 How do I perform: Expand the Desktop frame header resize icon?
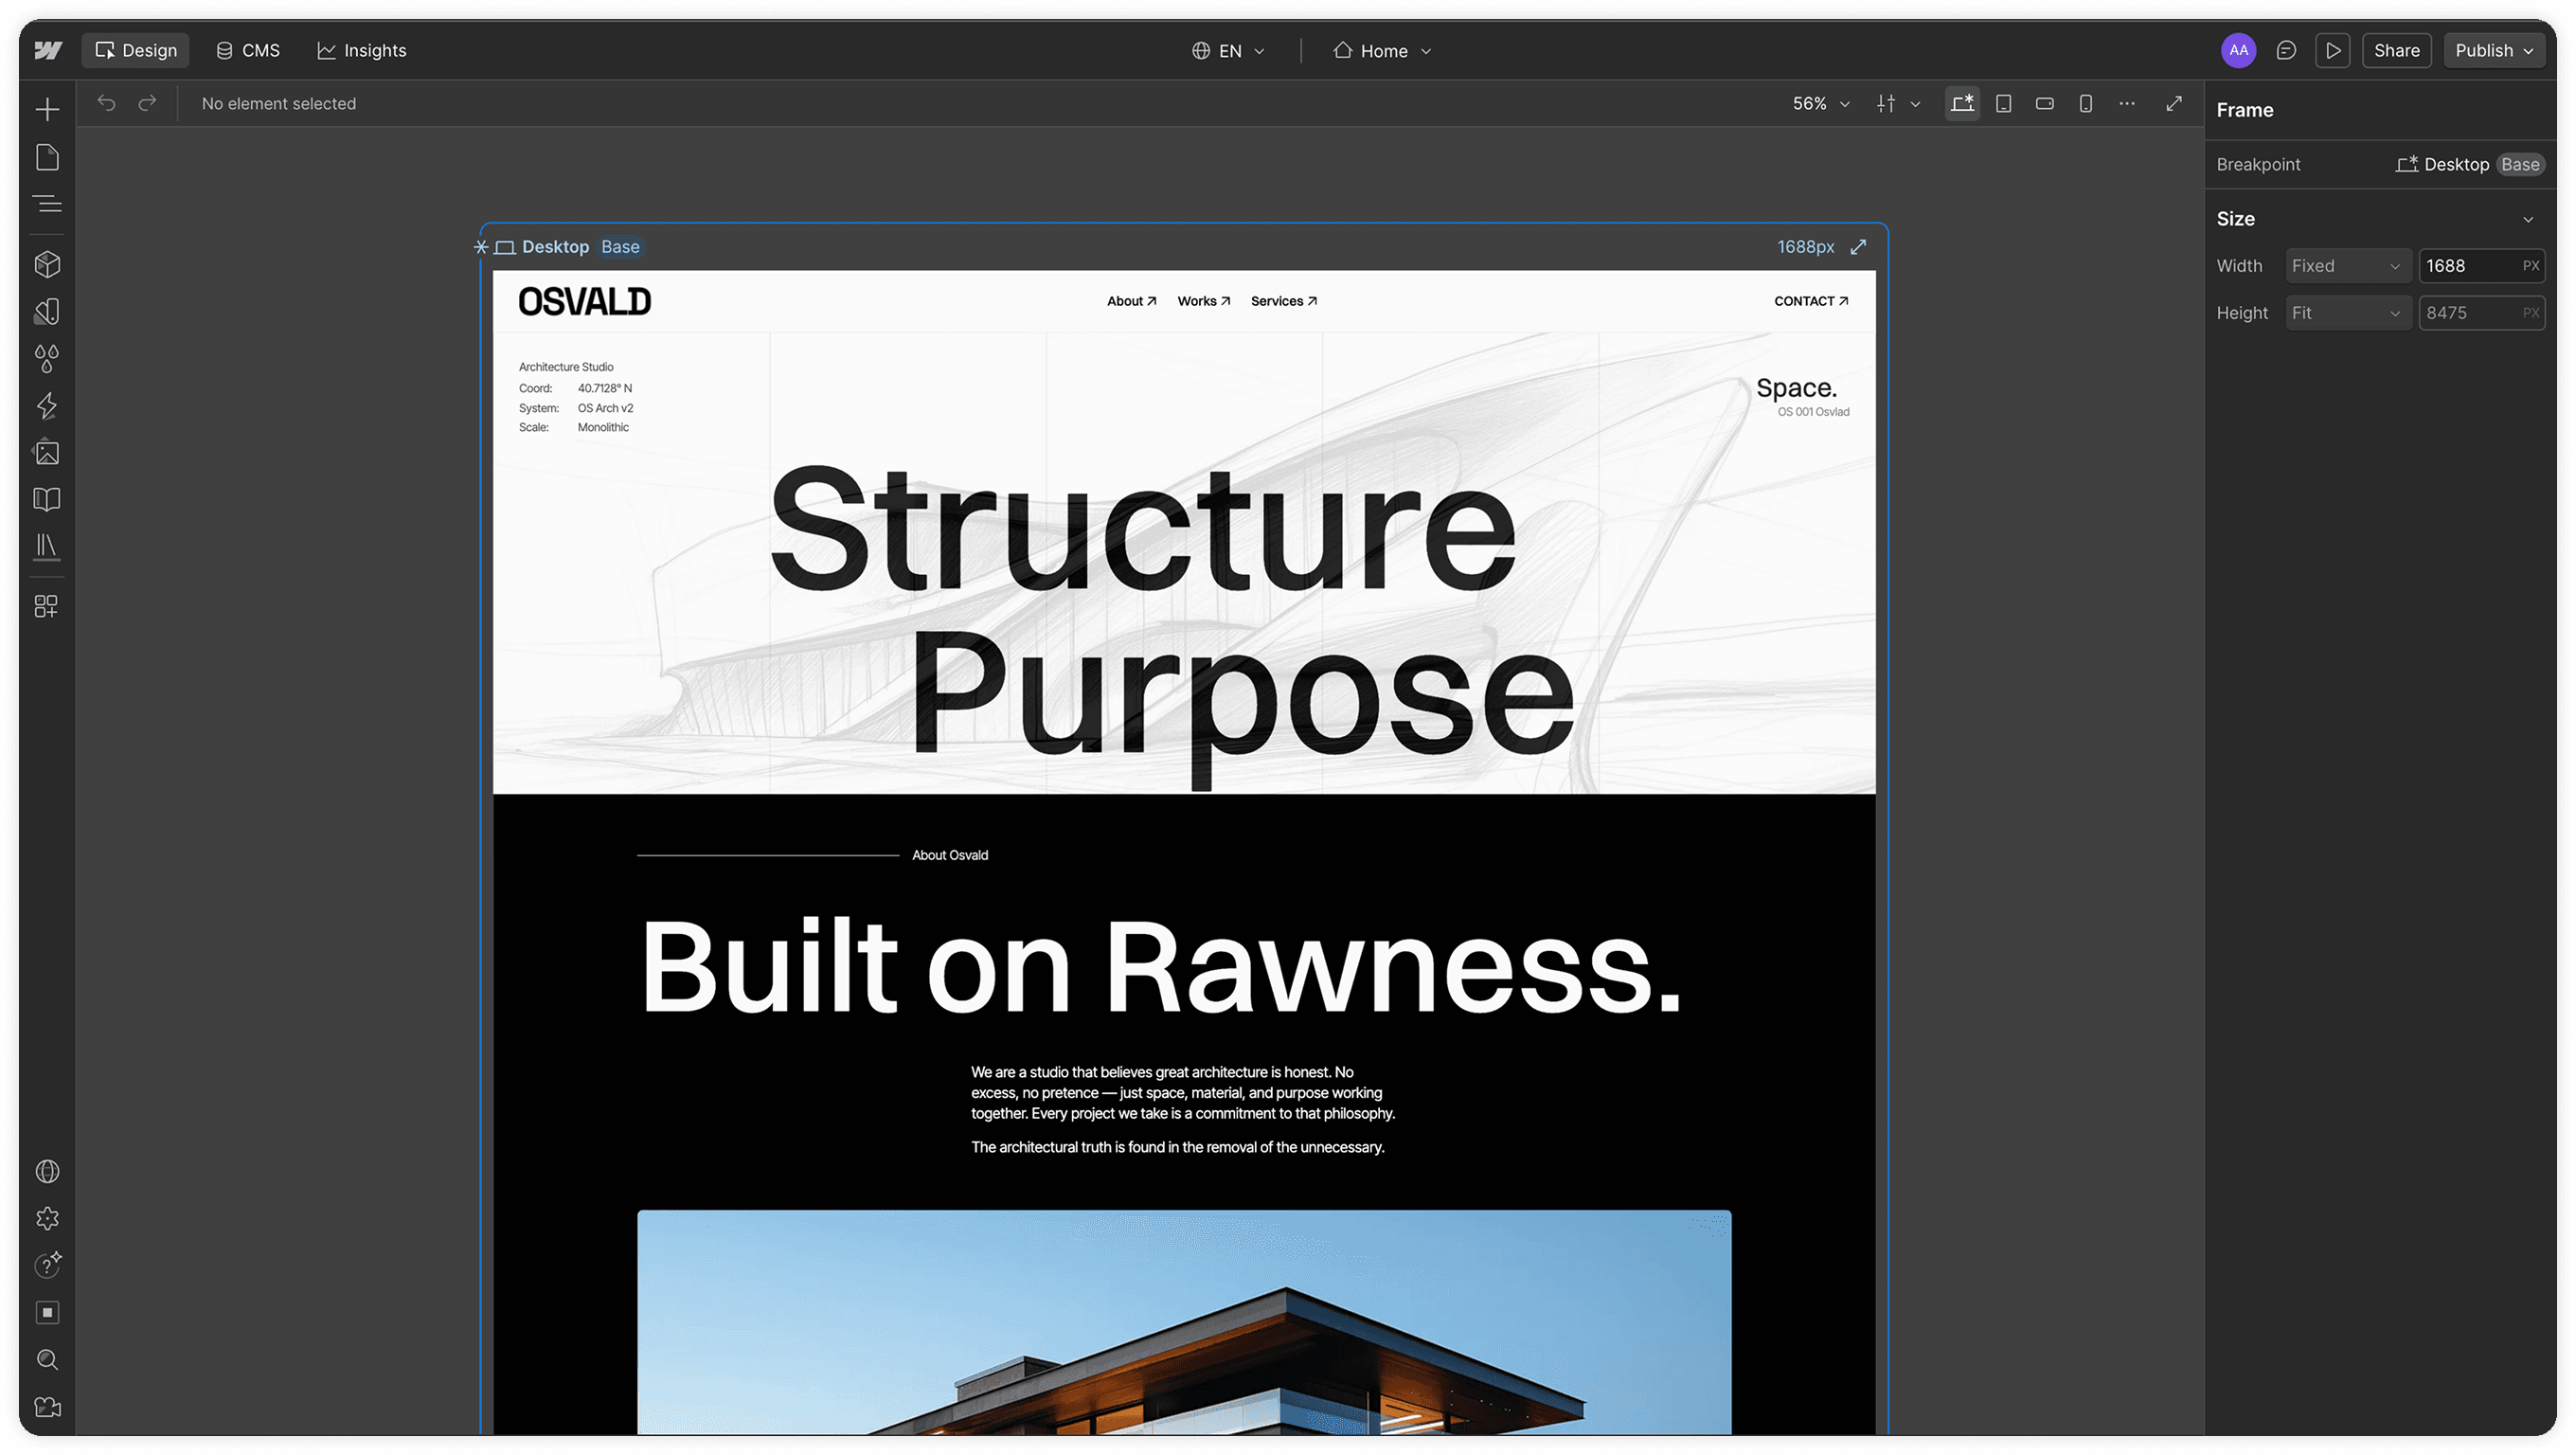click(1858, 247)
